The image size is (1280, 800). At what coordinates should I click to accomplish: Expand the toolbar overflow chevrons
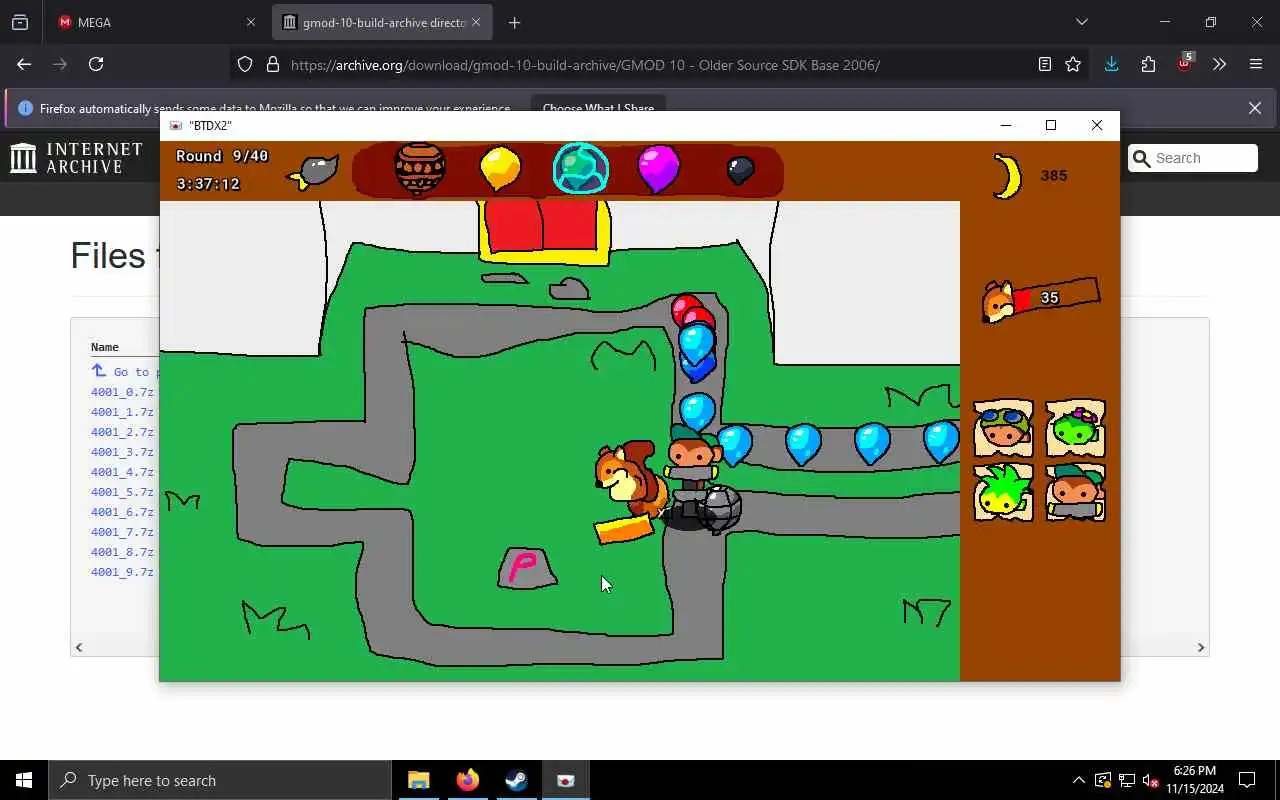click(1219, 64)
